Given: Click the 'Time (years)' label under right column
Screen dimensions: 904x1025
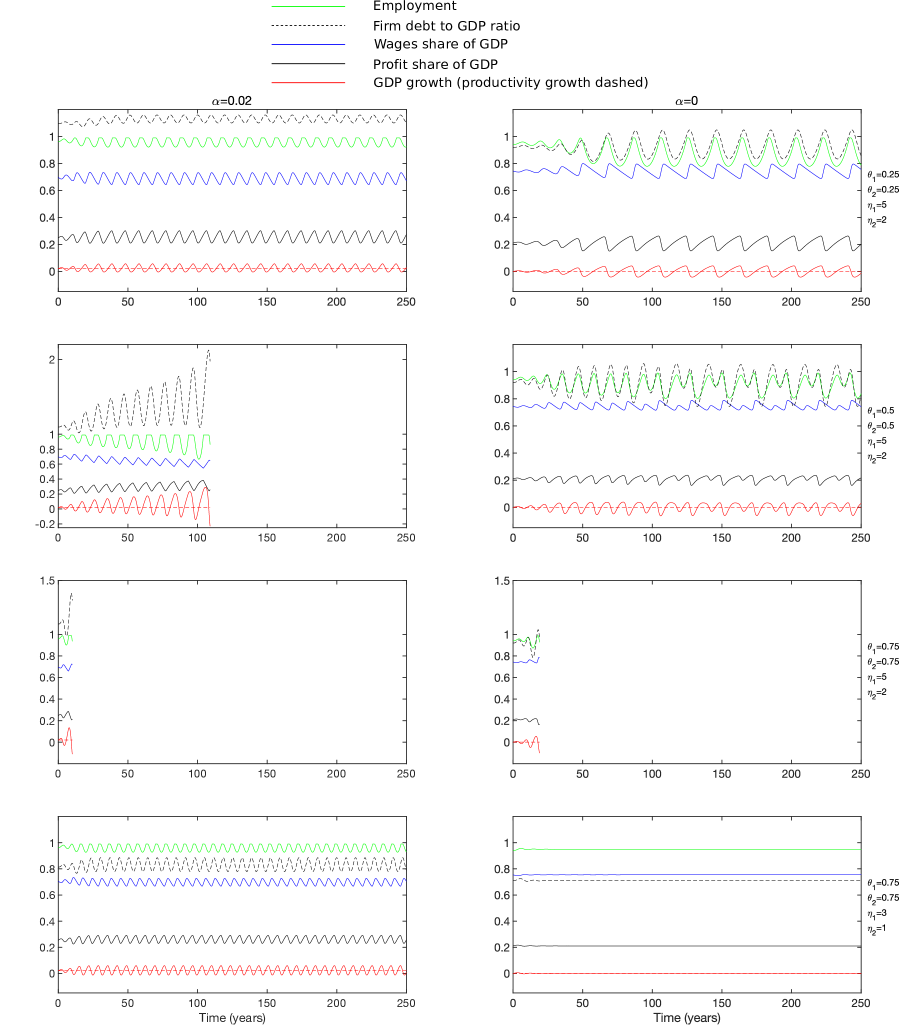Looking at the screenshot, I should tap(687, 1018).
